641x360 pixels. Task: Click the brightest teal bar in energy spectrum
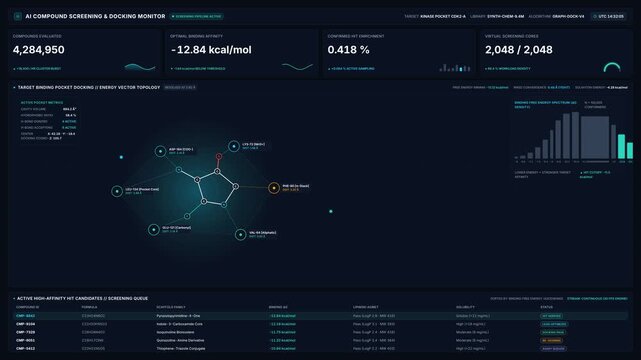[621, 146]
